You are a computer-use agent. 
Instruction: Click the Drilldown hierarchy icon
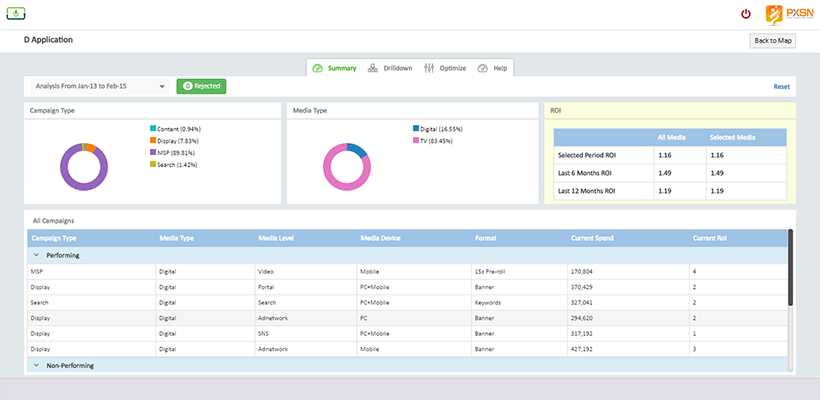[x=373, y=68]
